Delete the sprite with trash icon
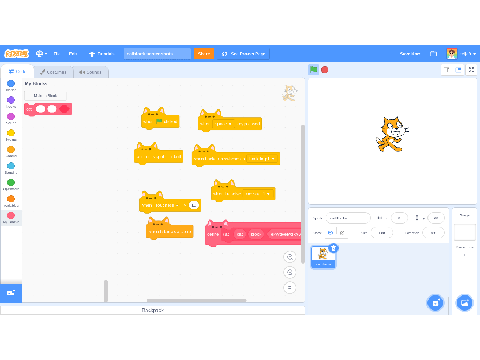This screenshot has width=480, height=360. [333, 248]
